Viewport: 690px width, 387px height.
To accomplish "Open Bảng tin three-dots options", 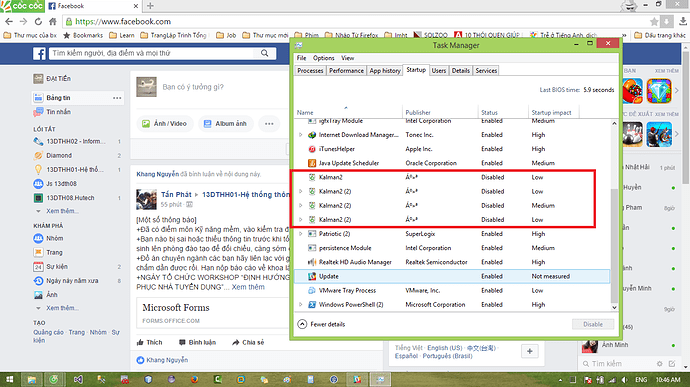I will 117,98.
